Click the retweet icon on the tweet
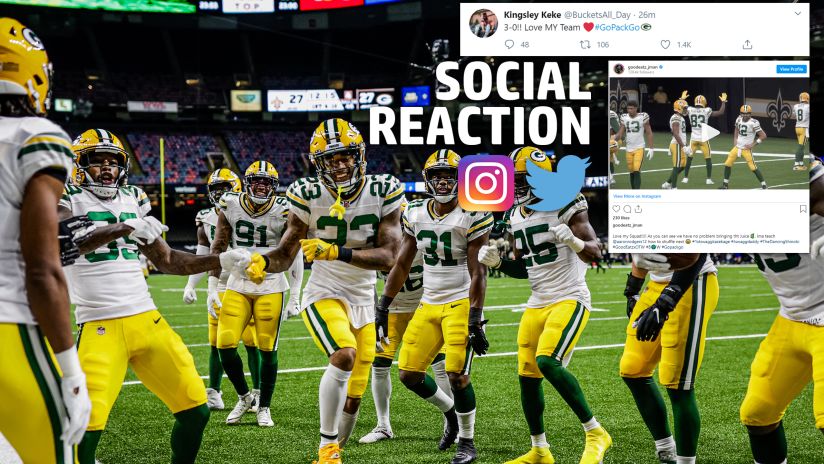Image resolution: width=824 pixels, height=464 pixels. click(x=585, y=45)
